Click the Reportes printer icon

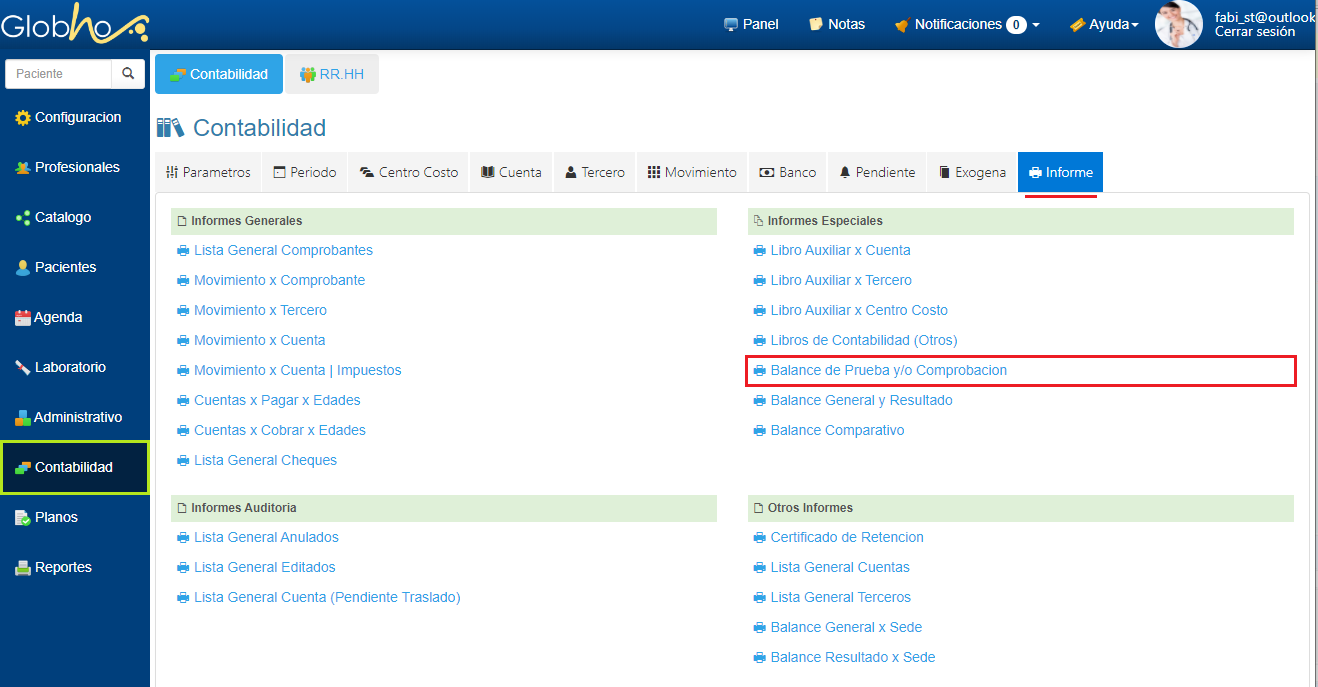click(23, 568)
